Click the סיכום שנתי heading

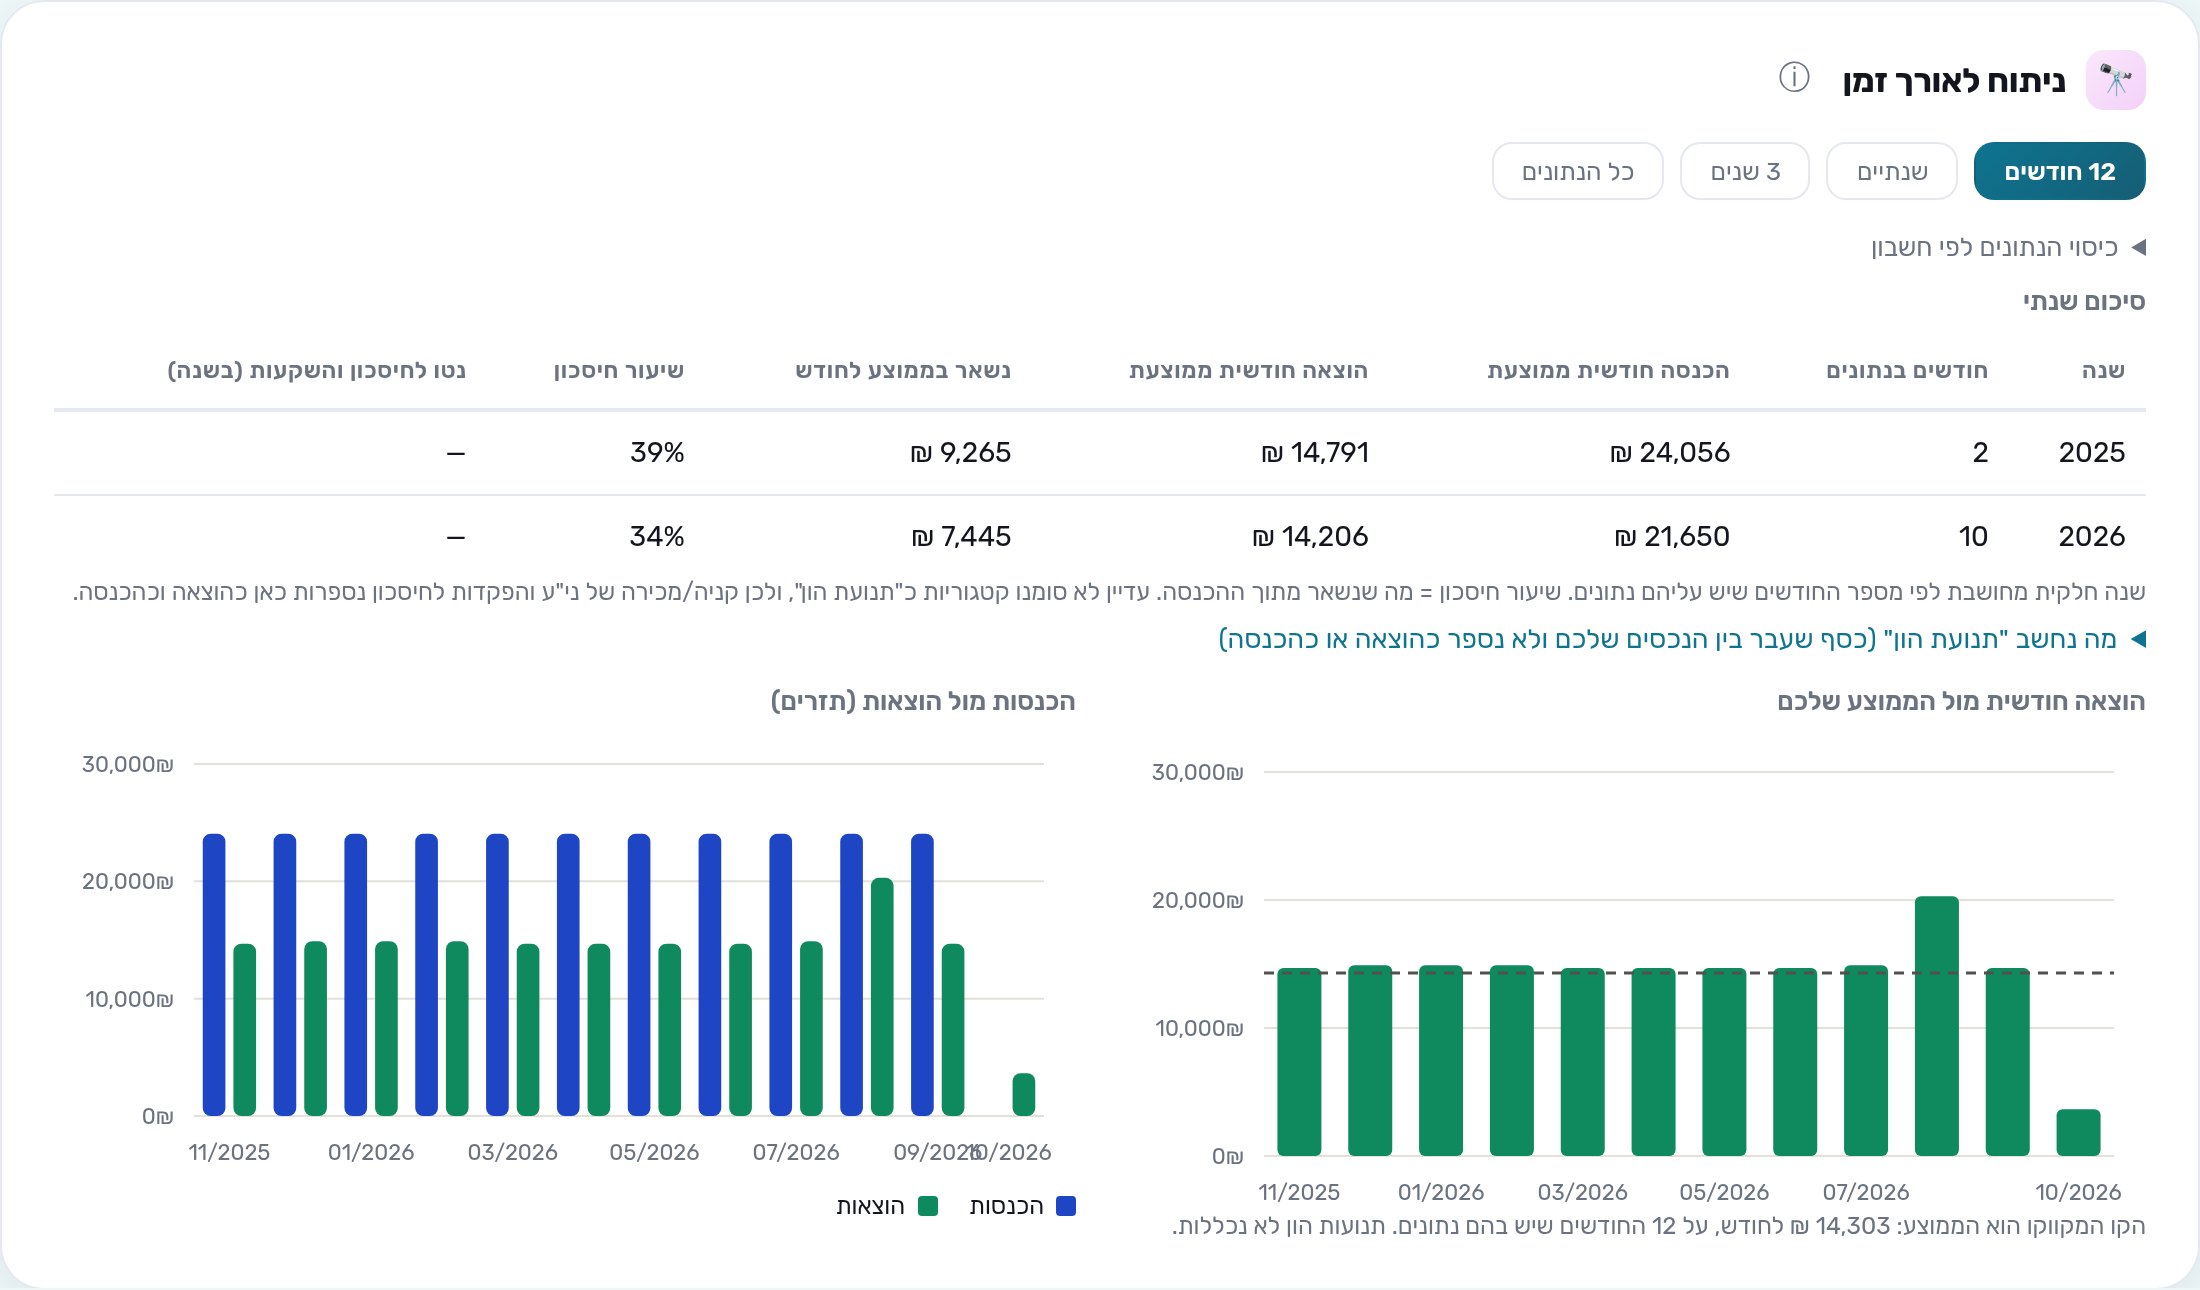point(2084,301)
